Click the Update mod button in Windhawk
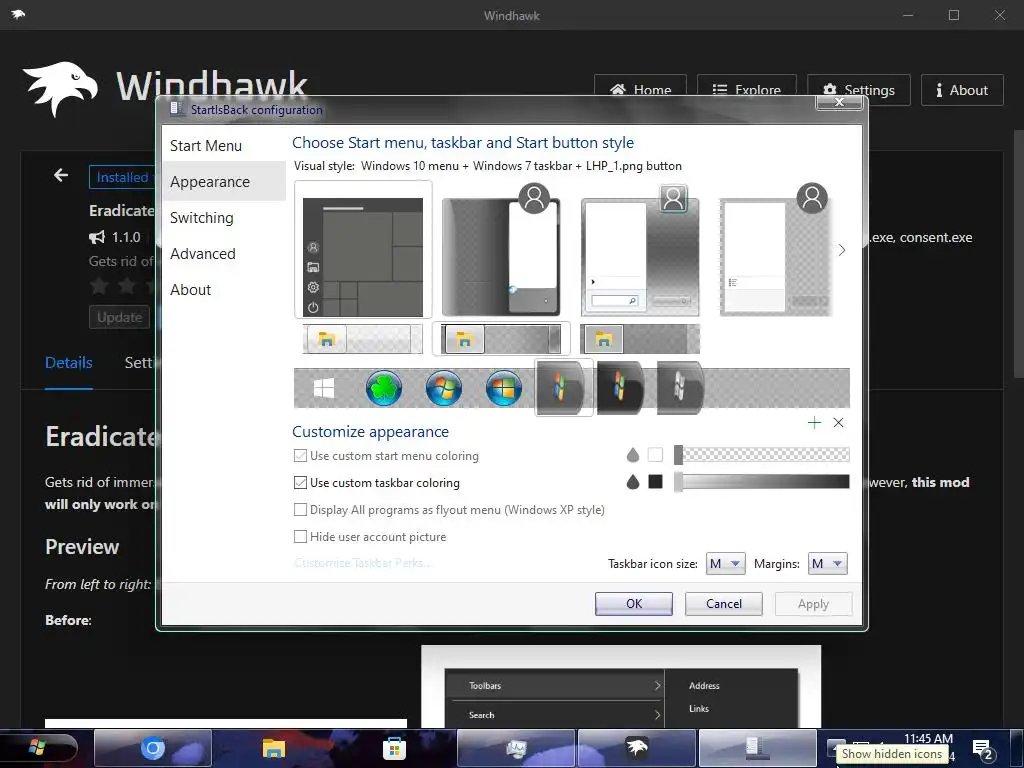Screen dimensions: 1024x768 point(120,317)
